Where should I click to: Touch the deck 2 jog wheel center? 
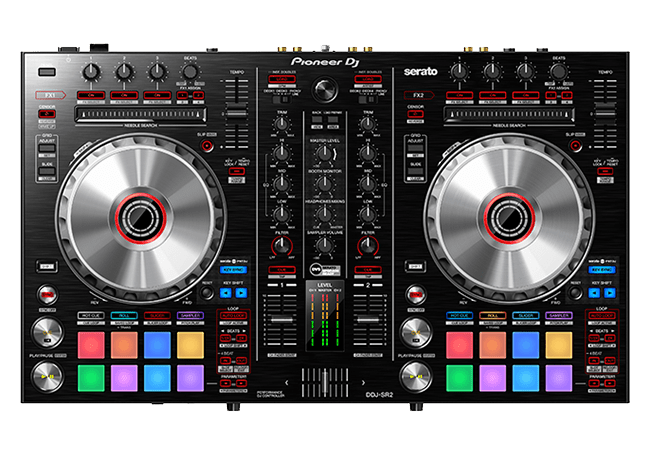(509, 218)
